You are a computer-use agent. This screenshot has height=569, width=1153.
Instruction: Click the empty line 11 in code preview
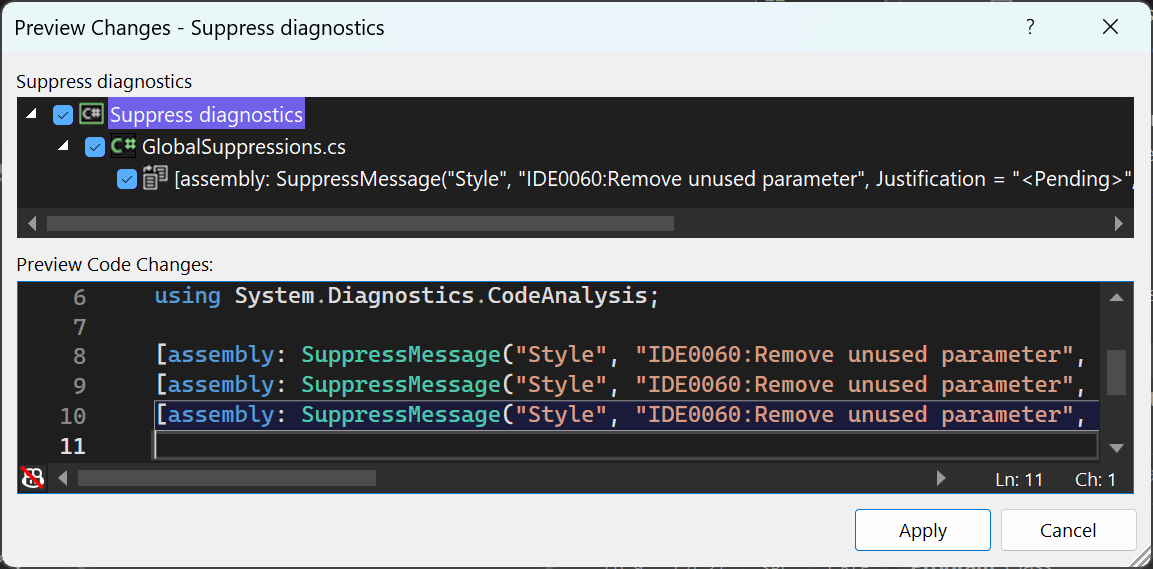600,446
